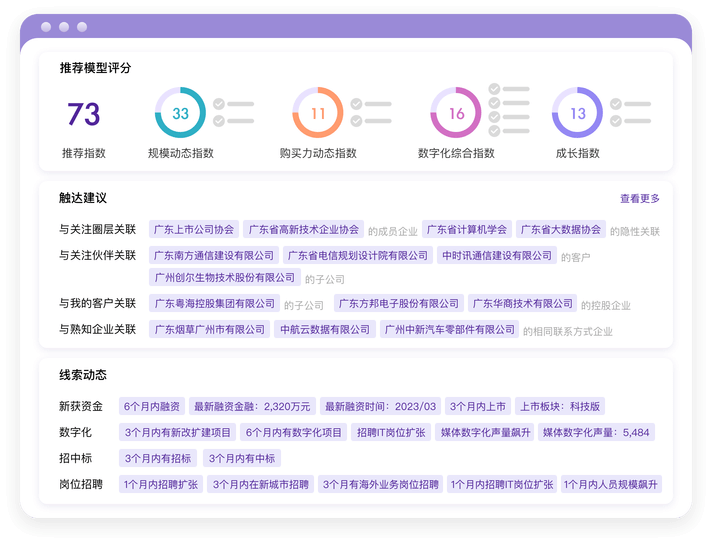Open 广东华商技术有限公司 company tag

click(x=522, y=303)
